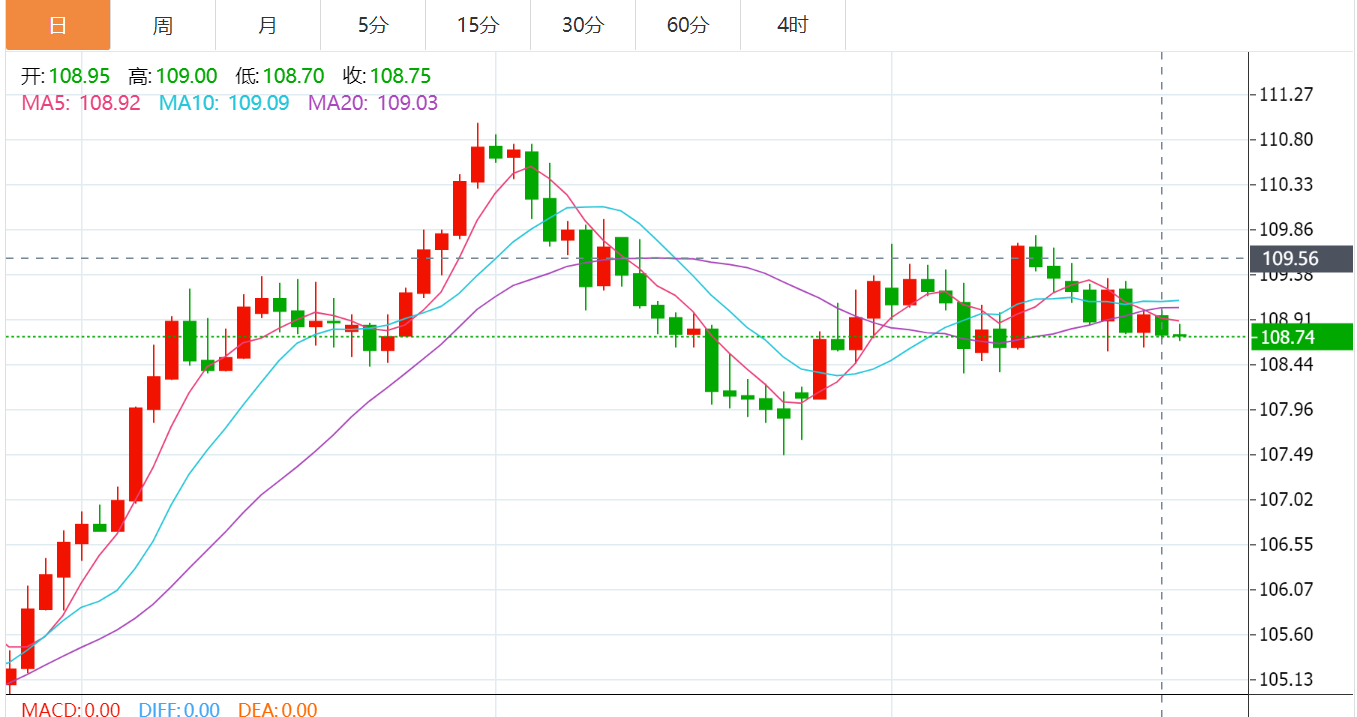Viewport: 1357px width, 717px height.
Task: Click the 108.44 price axis label
Action: coord(1286,365)
